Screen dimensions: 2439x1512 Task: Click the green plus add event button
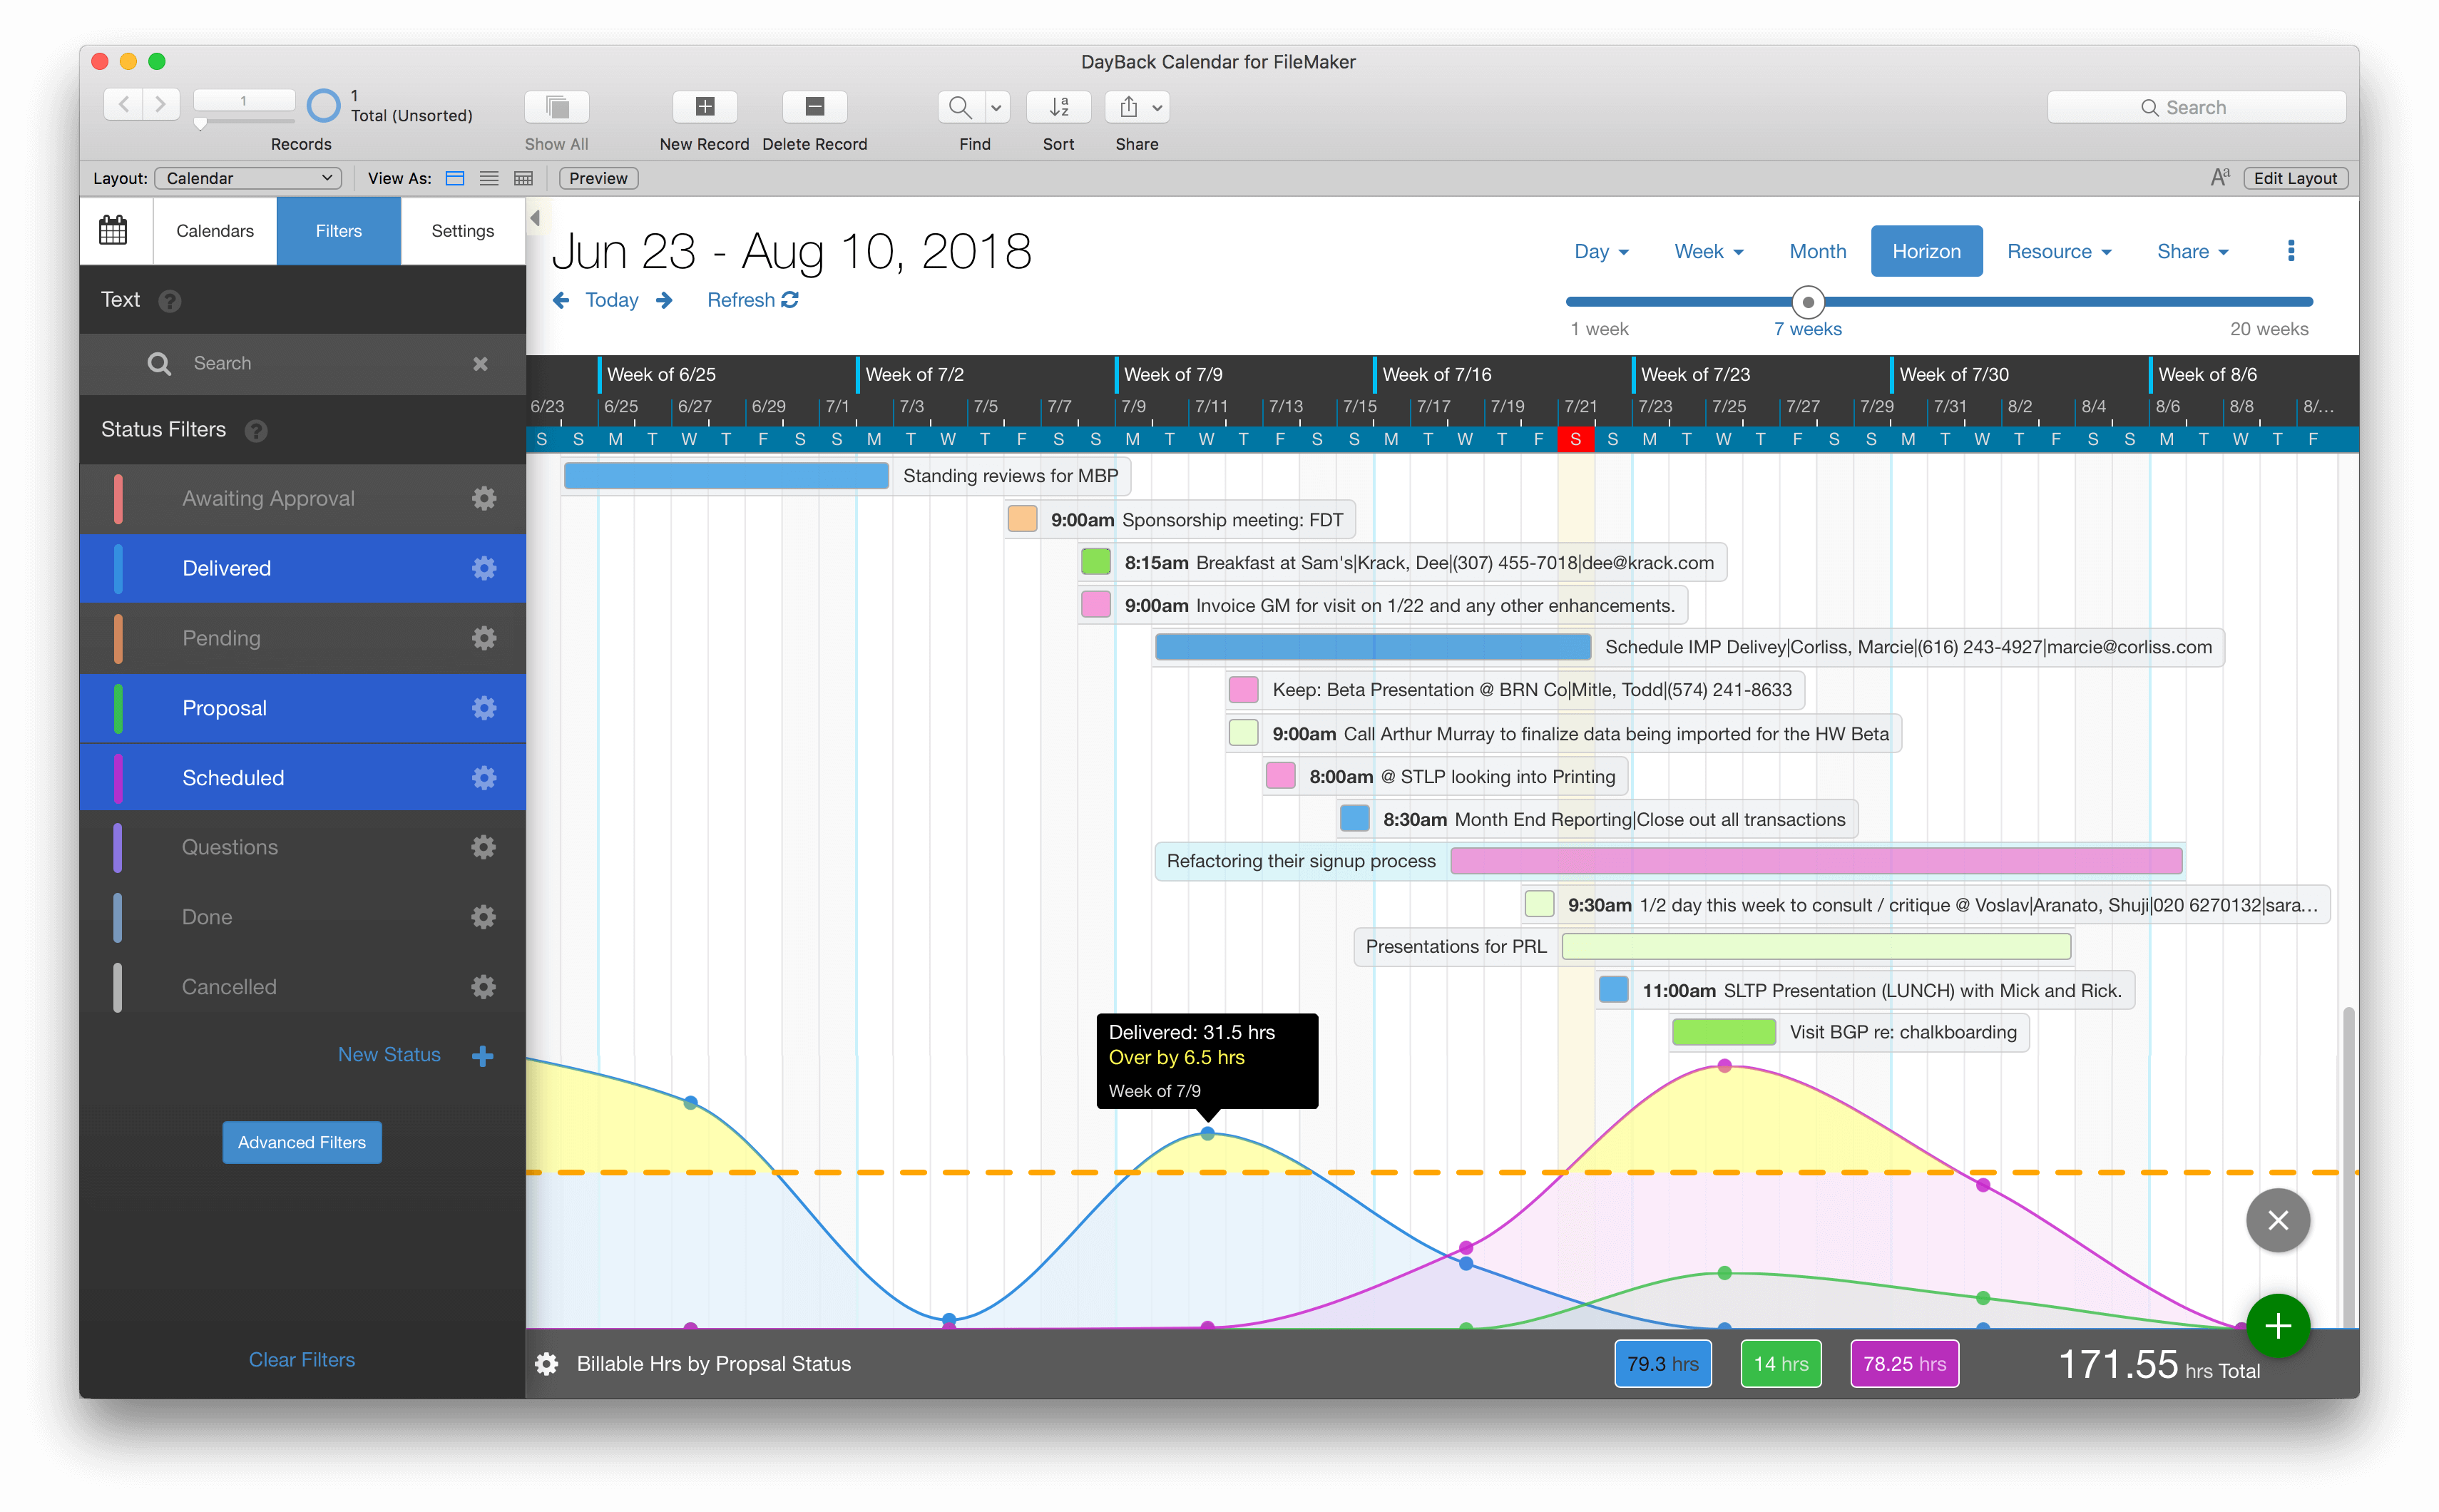pyautogui.click(x=2278, y=1326)
